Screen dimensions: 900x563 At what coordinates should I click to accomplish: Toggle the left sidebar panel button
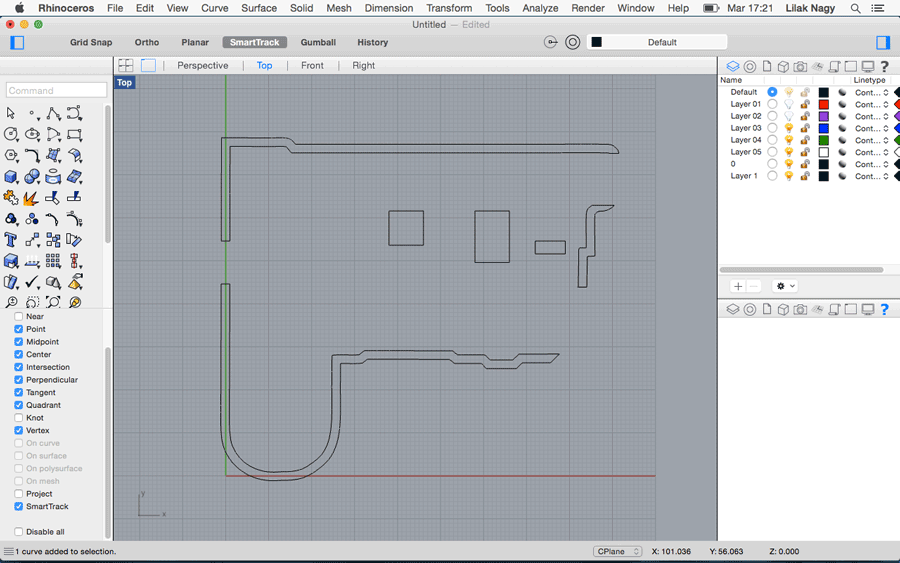17,42
